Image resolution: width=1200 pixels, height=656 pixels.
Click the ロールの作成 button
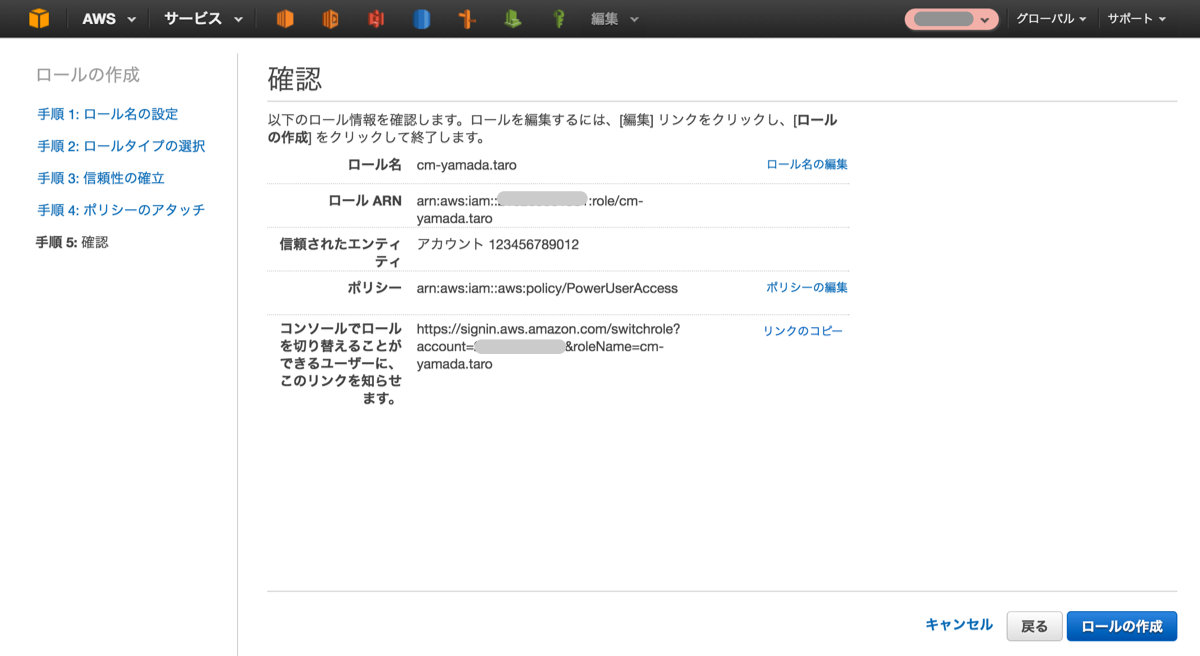[x=1122, y=625]
